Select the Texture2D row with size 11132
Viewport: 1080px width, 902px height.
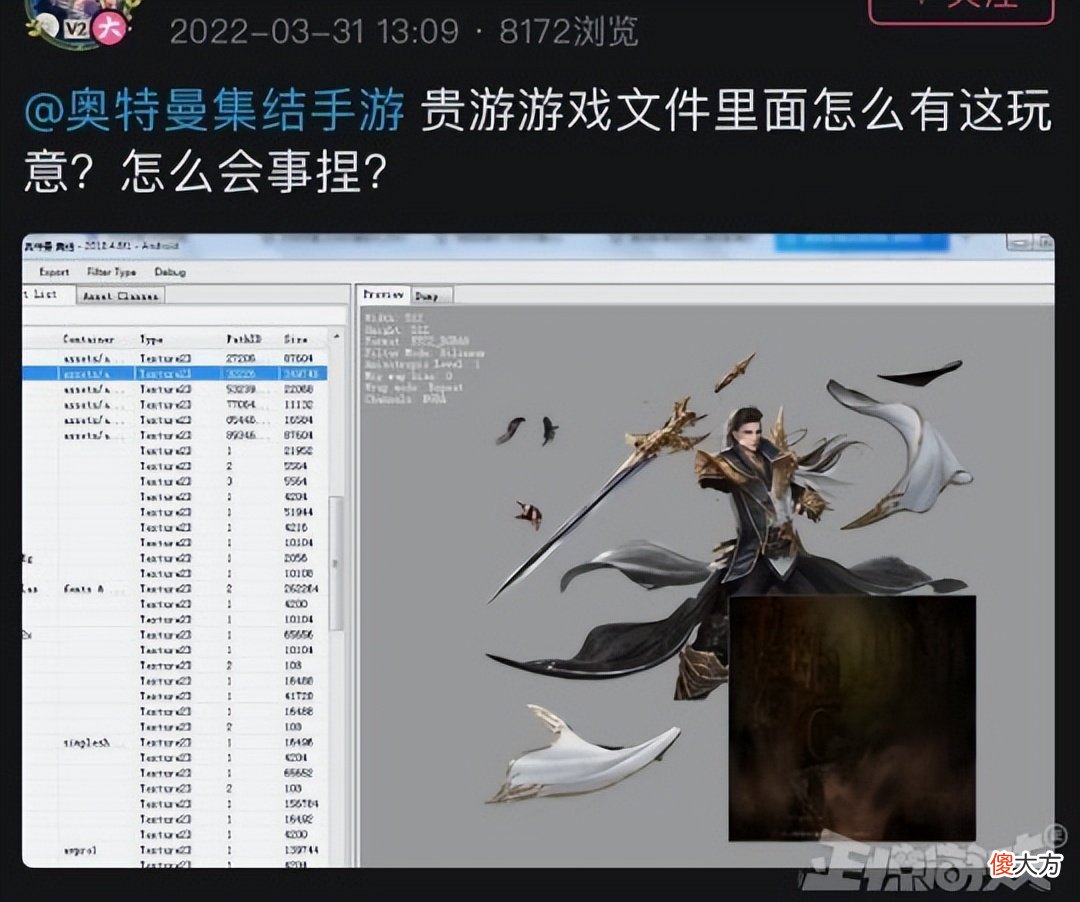click(x=175, y=405)
